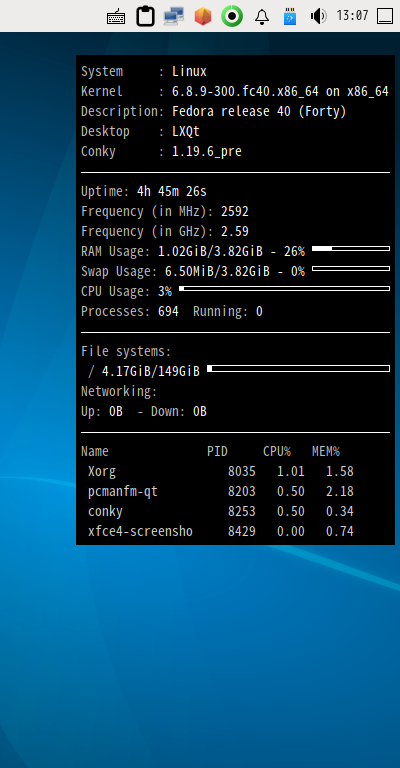Click the PID value '8429'
400x768 pixels.
click(x=242, y=531)
